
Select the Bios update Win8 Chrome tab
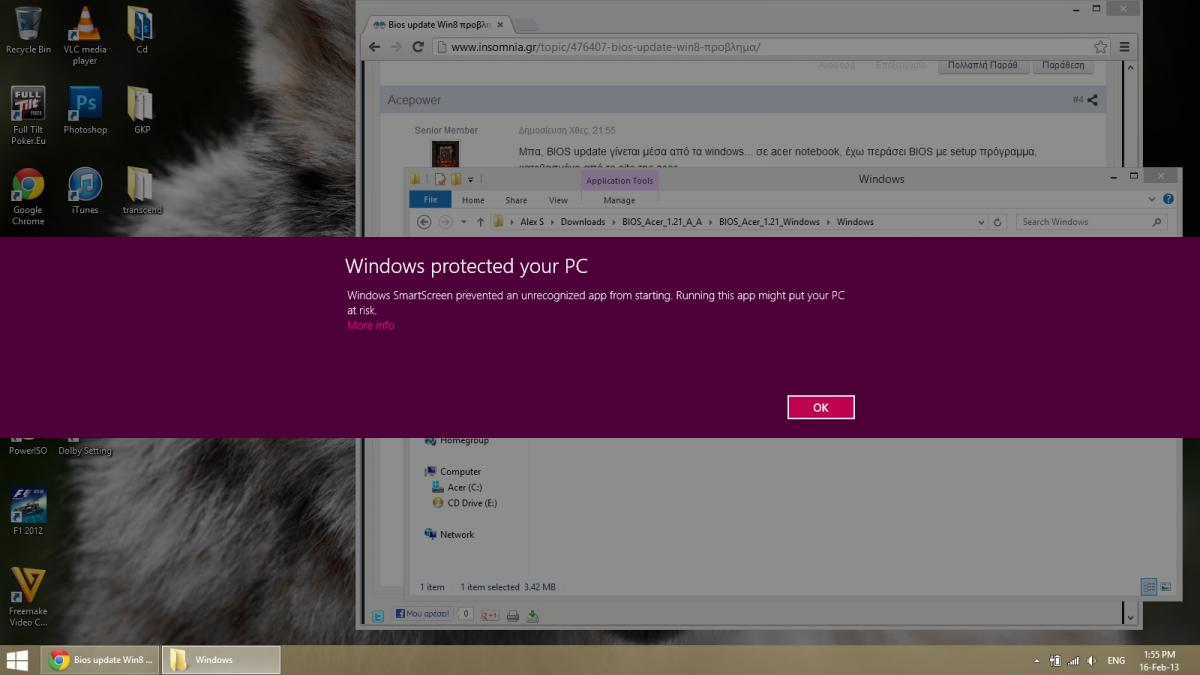click(x=436, y=24)
